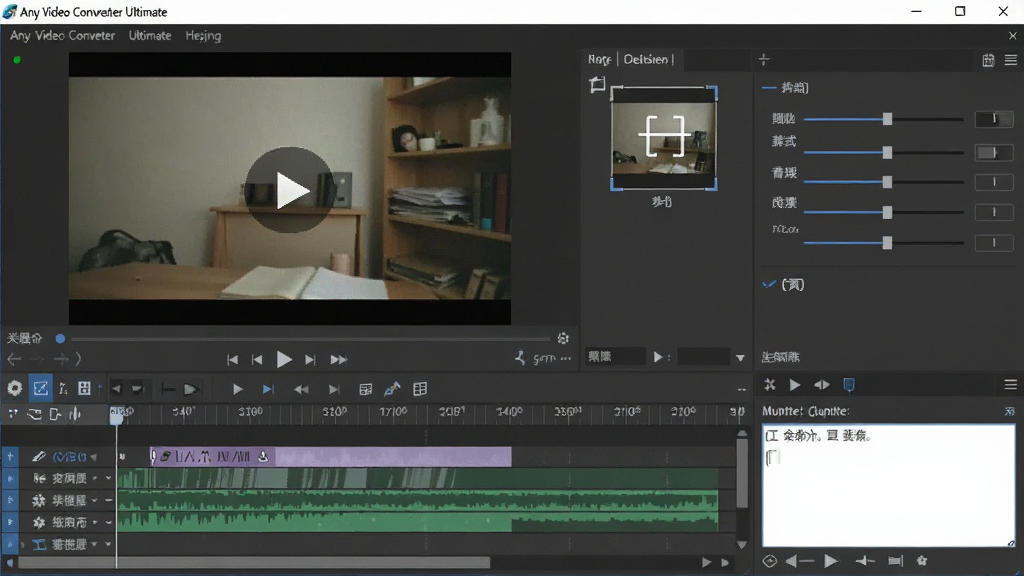Image resolution: width=1024 pixels, height=576 pixels.
Task: Toggle enable box of bottom empty track
Action: [10, 544]
